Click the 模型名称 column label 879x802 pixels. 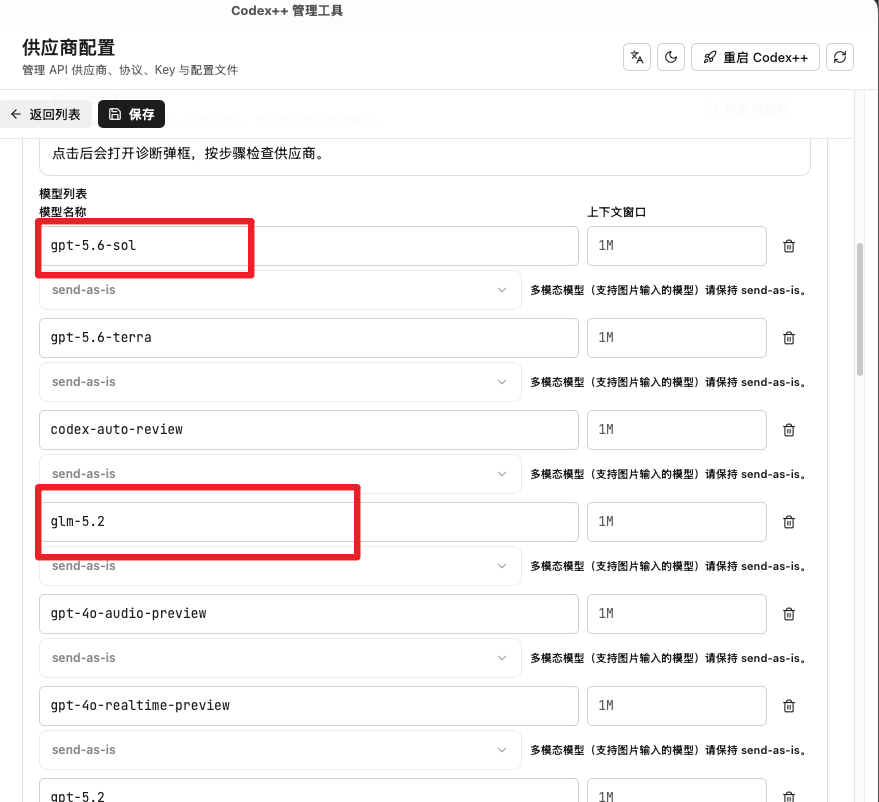[63, 212]
